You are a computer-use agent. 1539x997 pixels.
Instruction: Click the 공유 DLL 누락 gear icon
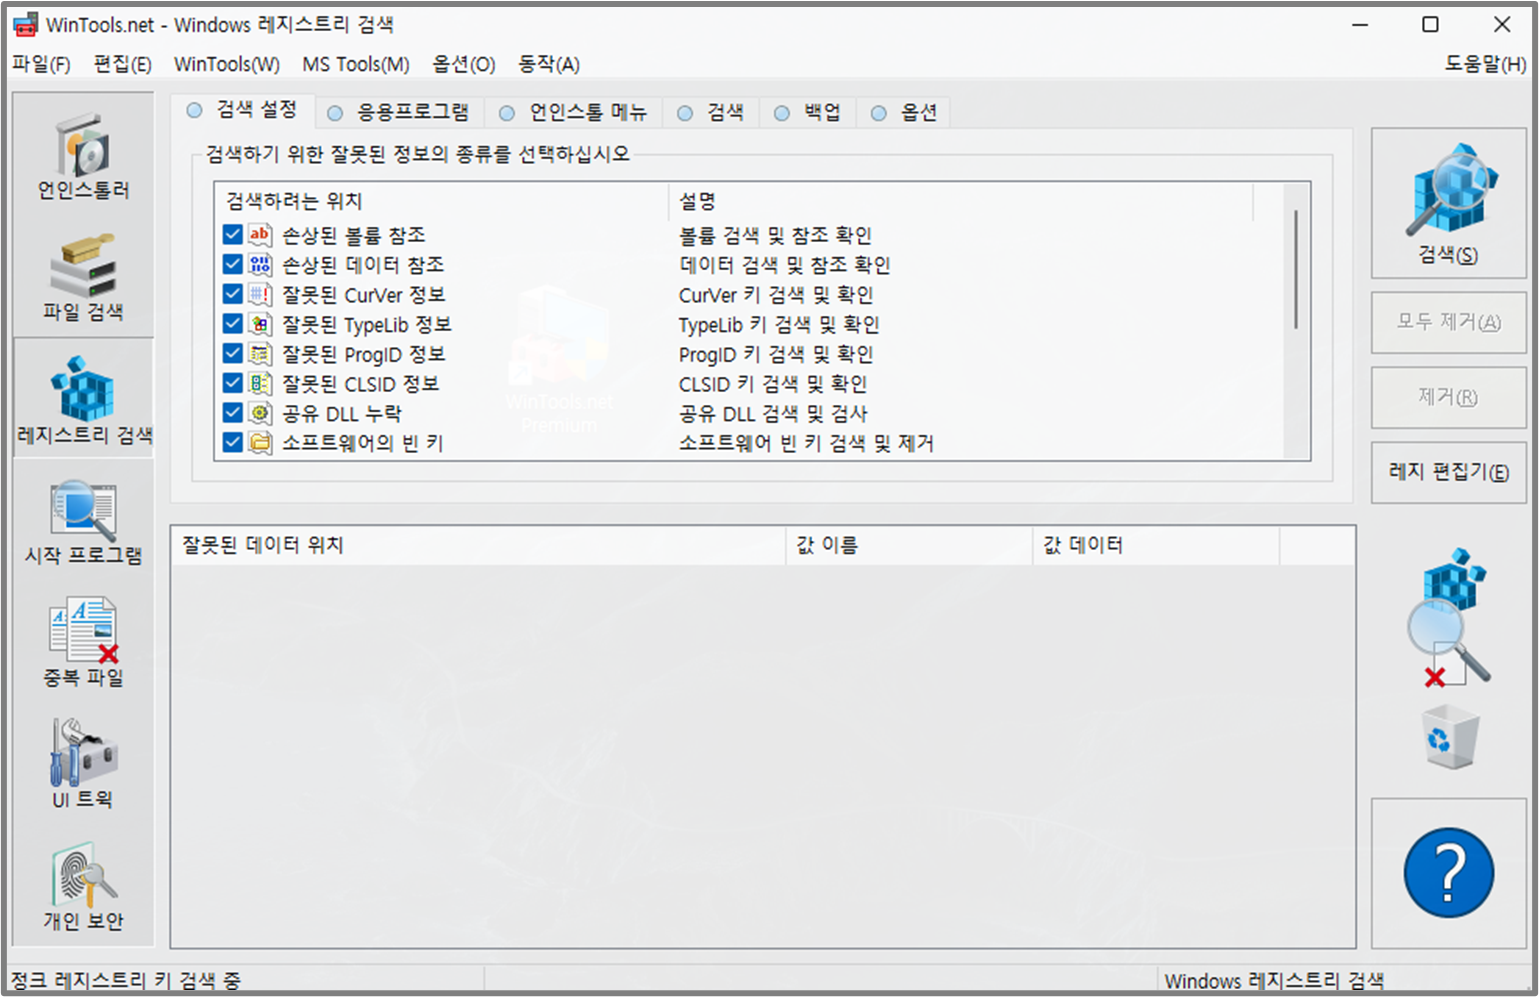click(260, 413)
